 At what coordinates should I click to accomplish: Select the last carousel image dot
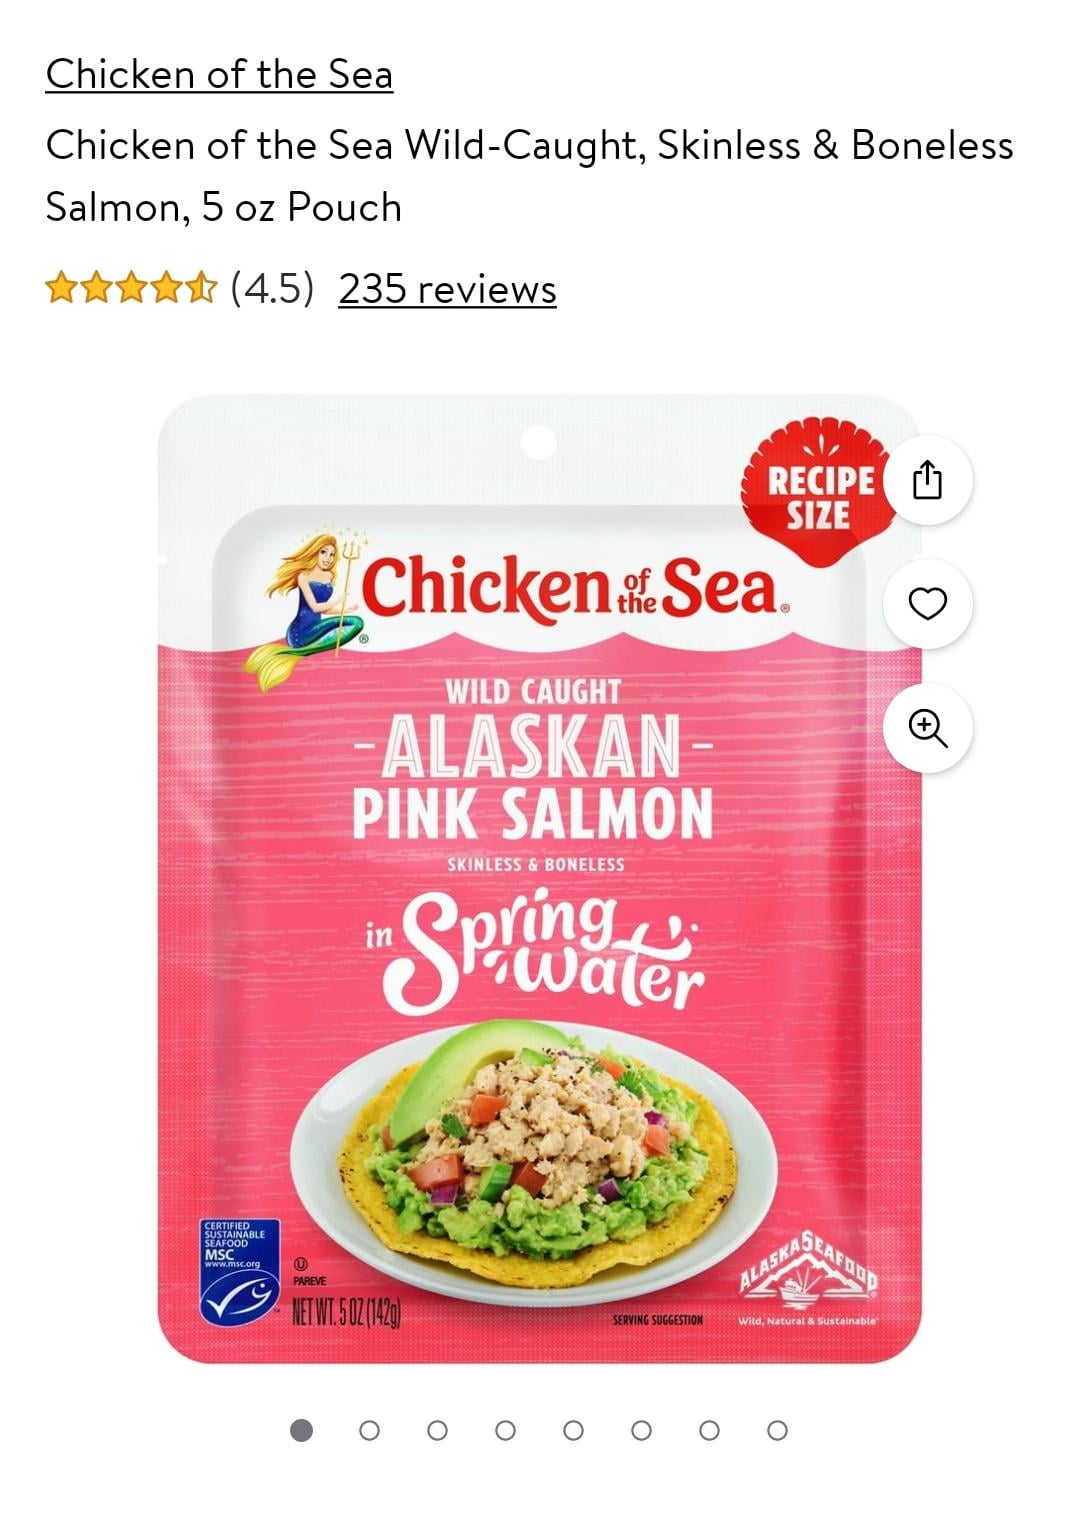point(777,1430)
